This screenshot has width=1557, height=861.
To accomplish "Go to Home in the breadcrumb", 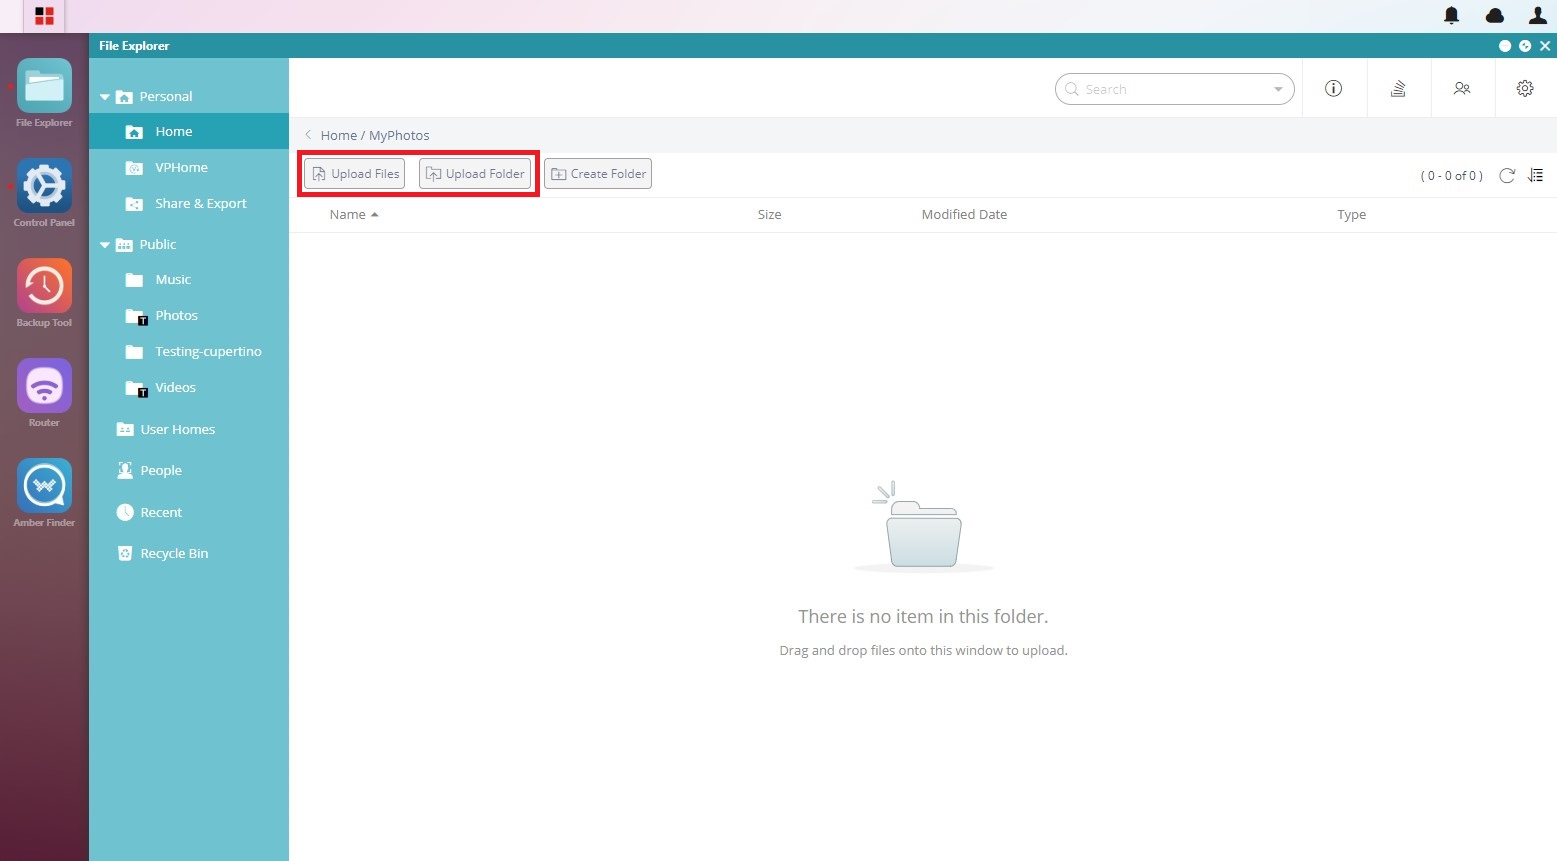I will click(338, 135).
